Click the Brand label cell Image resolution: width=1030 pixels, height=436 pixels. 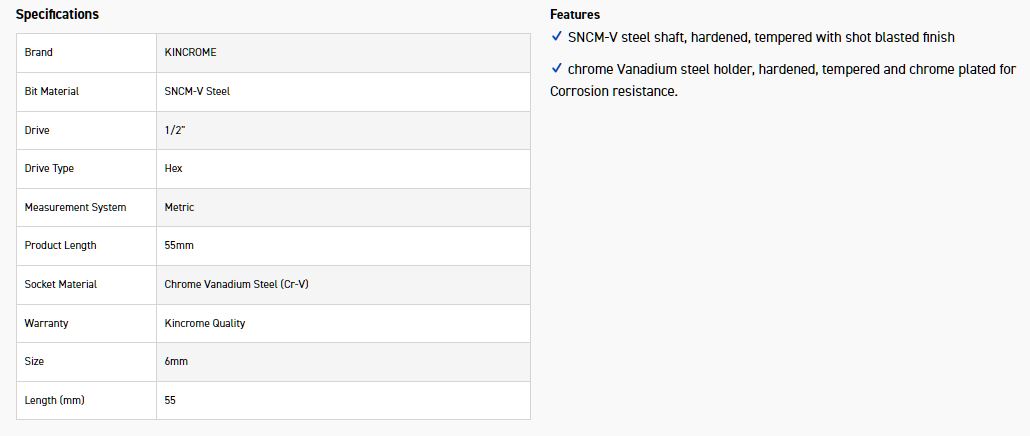(39, 52)
